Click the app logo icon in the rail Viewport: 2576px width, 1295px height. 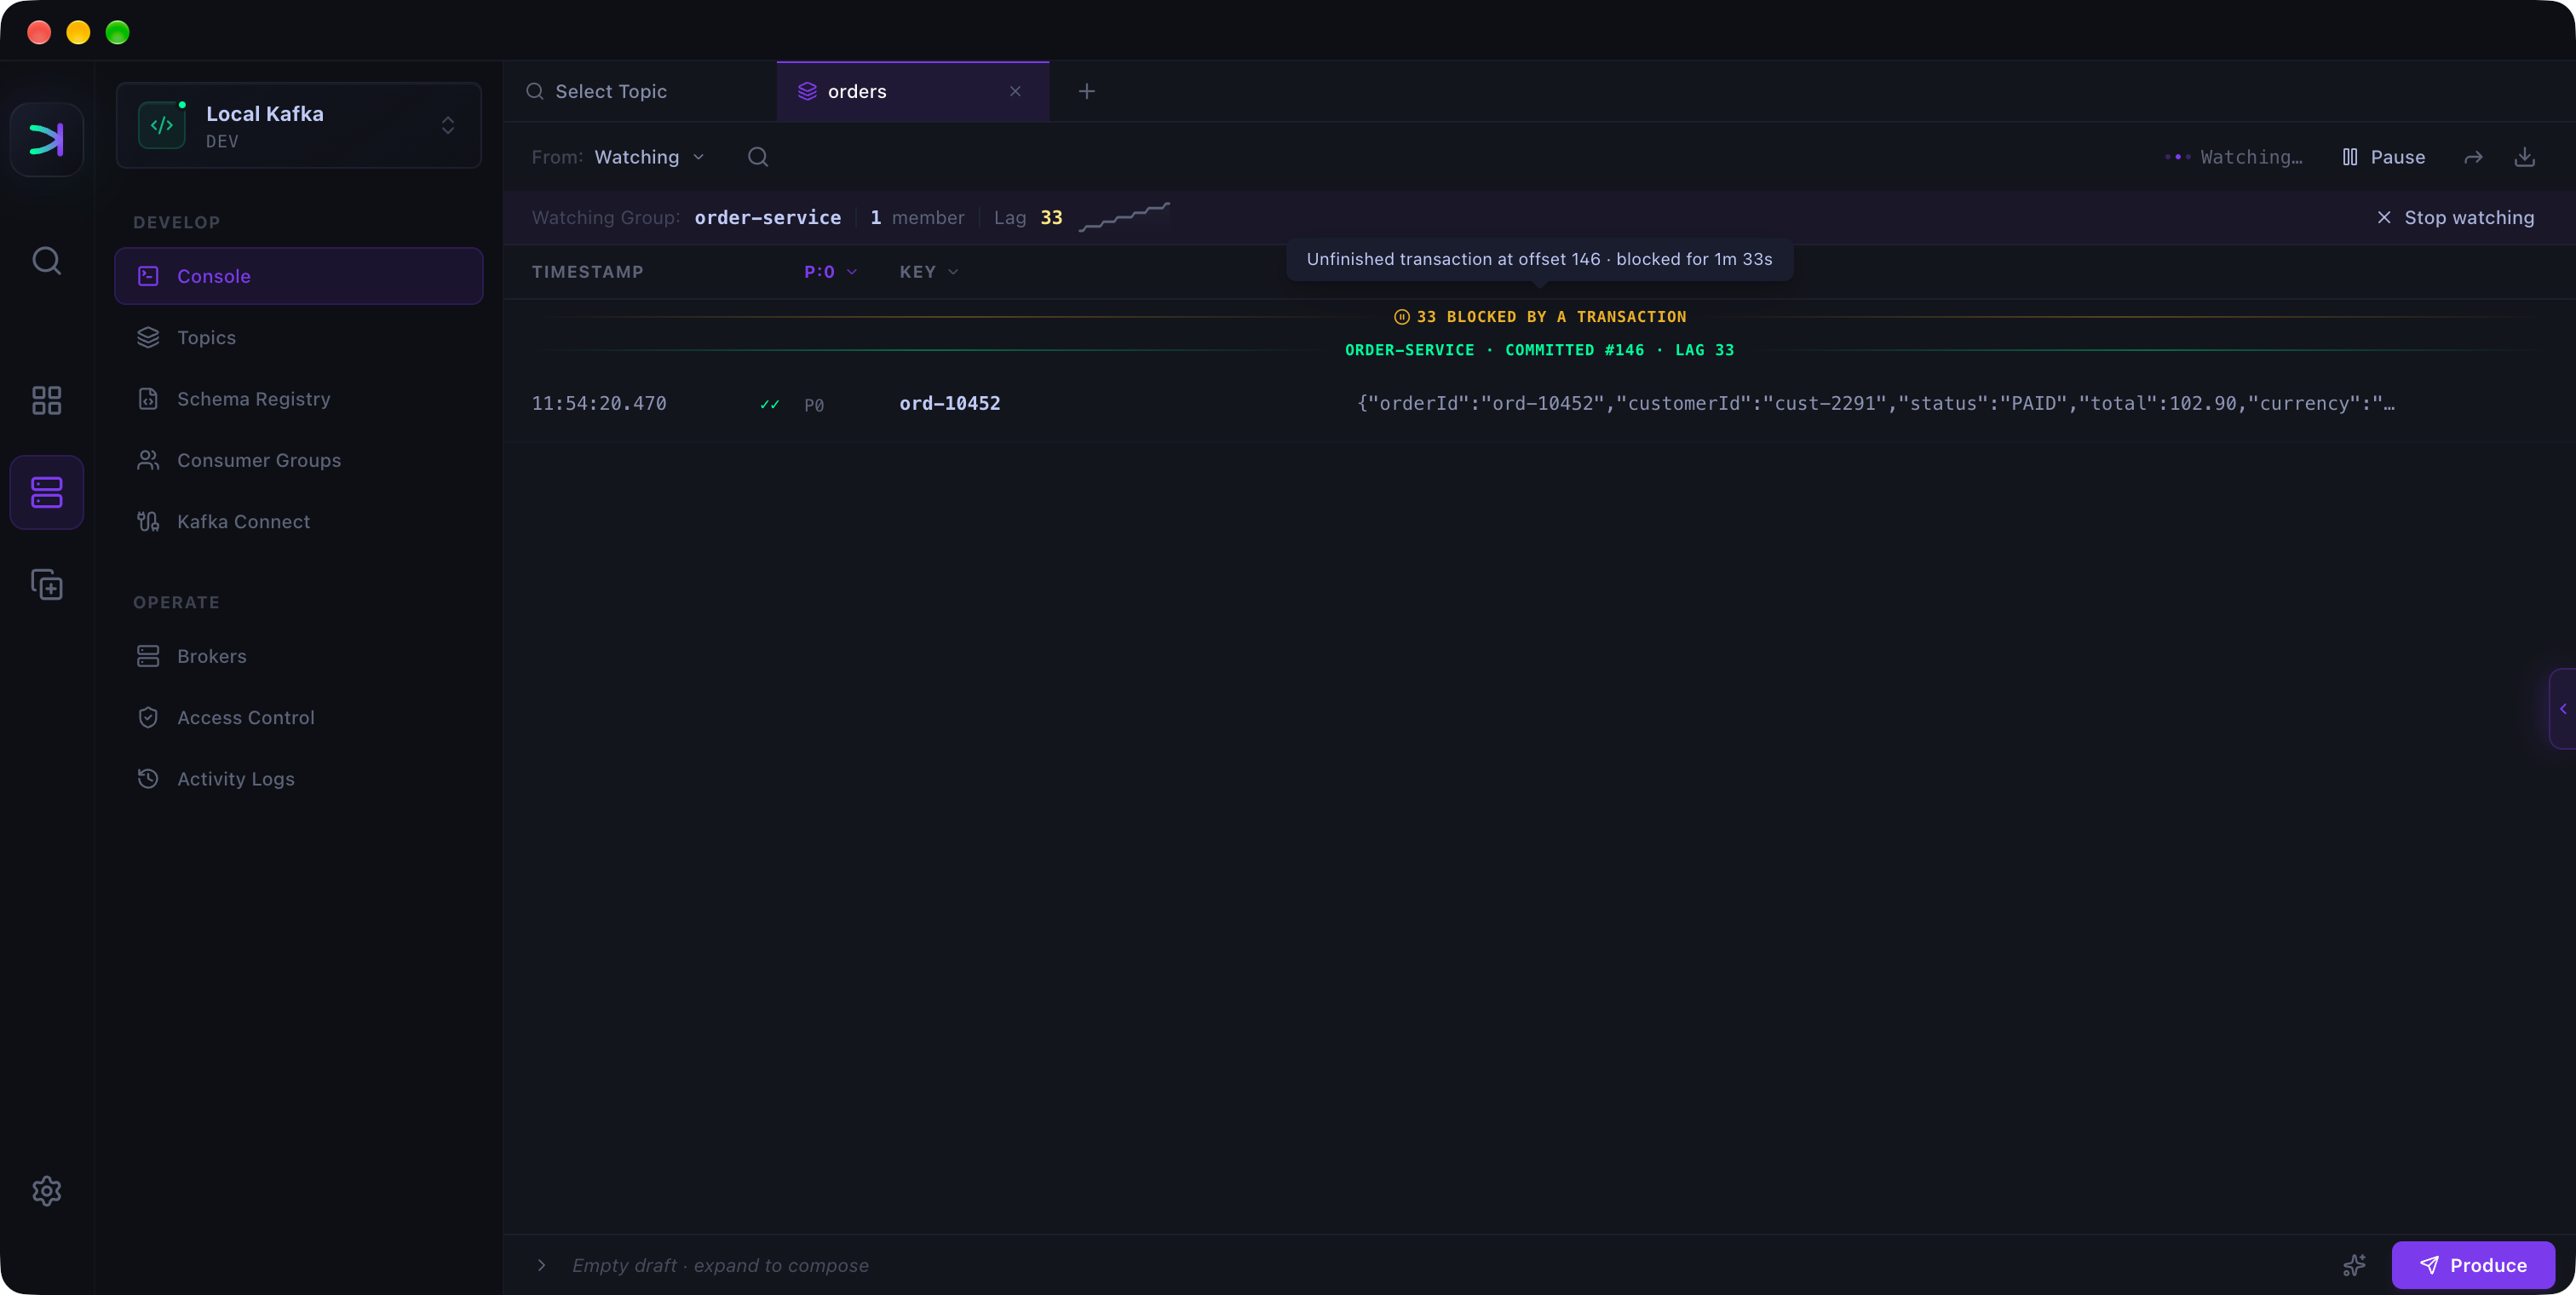46,139
